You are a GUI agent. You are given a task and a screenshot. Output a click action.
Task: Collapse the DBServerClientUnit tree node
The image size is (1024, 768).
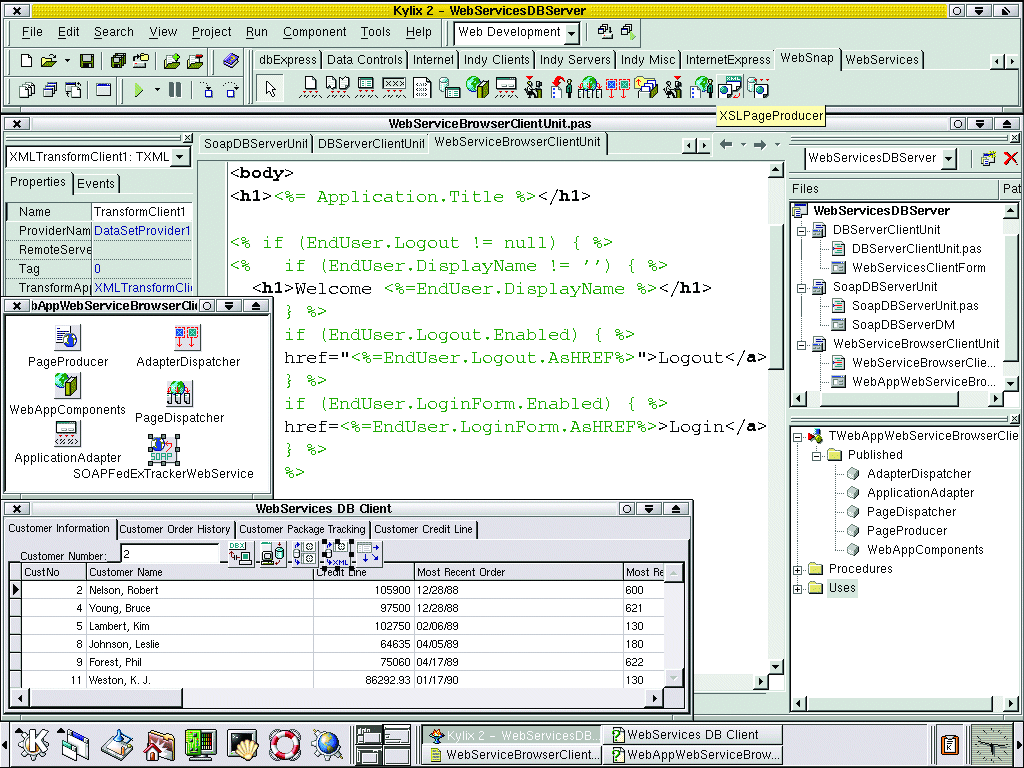[x=801, y=231]
